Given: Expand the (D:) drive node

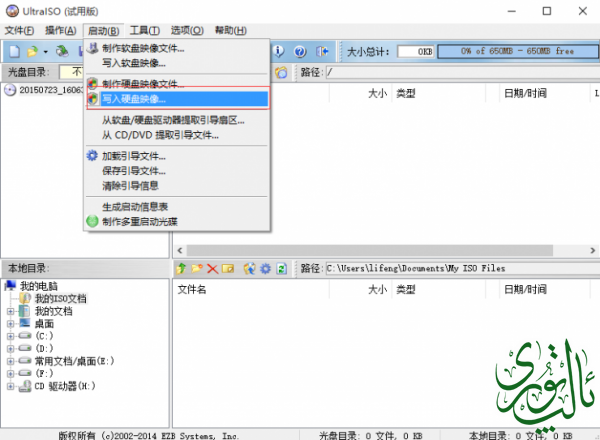Looking at the screenshot, I should click(x=11, y=349).
